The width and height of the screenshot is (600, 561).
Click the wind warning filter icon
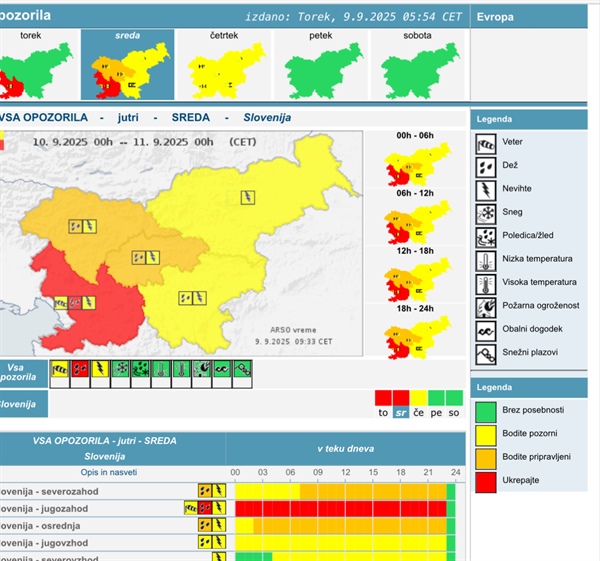60,369
